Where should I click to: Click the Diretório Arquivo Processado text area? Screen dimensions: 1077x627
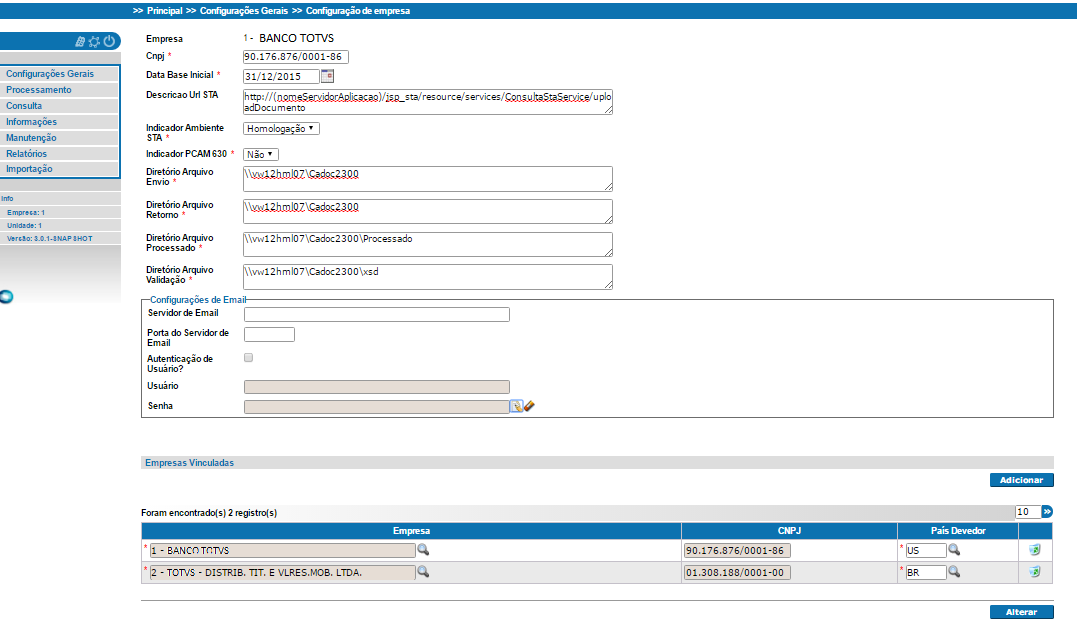(x=428, y=244)
